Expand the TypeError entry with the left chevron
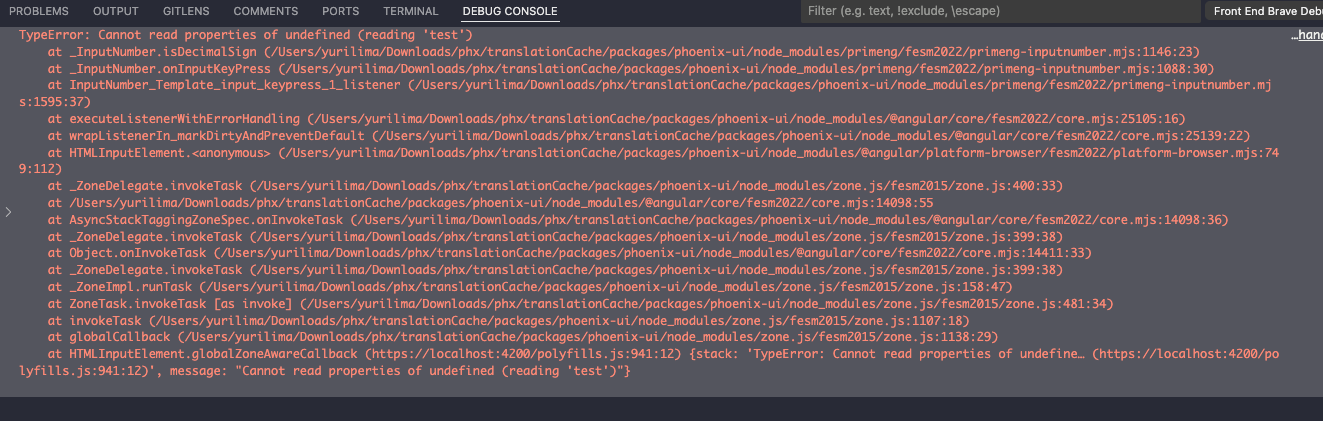 10,212
